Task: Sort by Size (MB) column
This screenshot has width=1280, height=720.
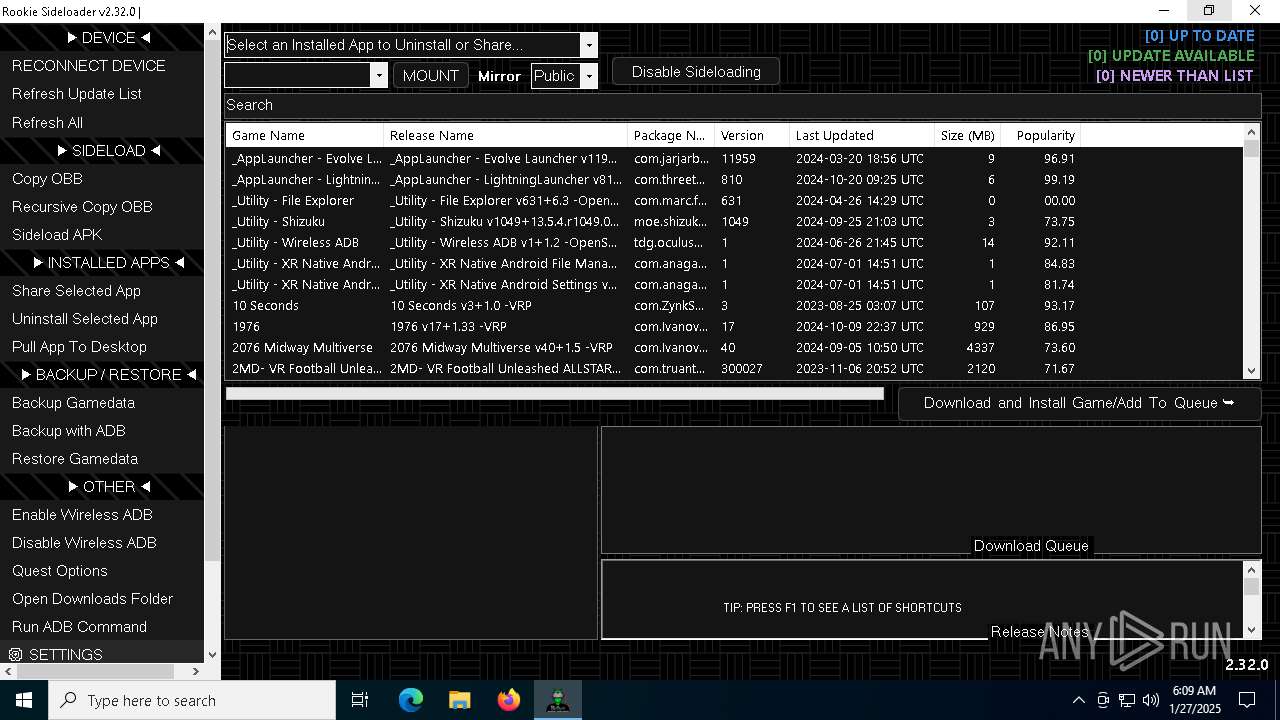Action: 967,135
